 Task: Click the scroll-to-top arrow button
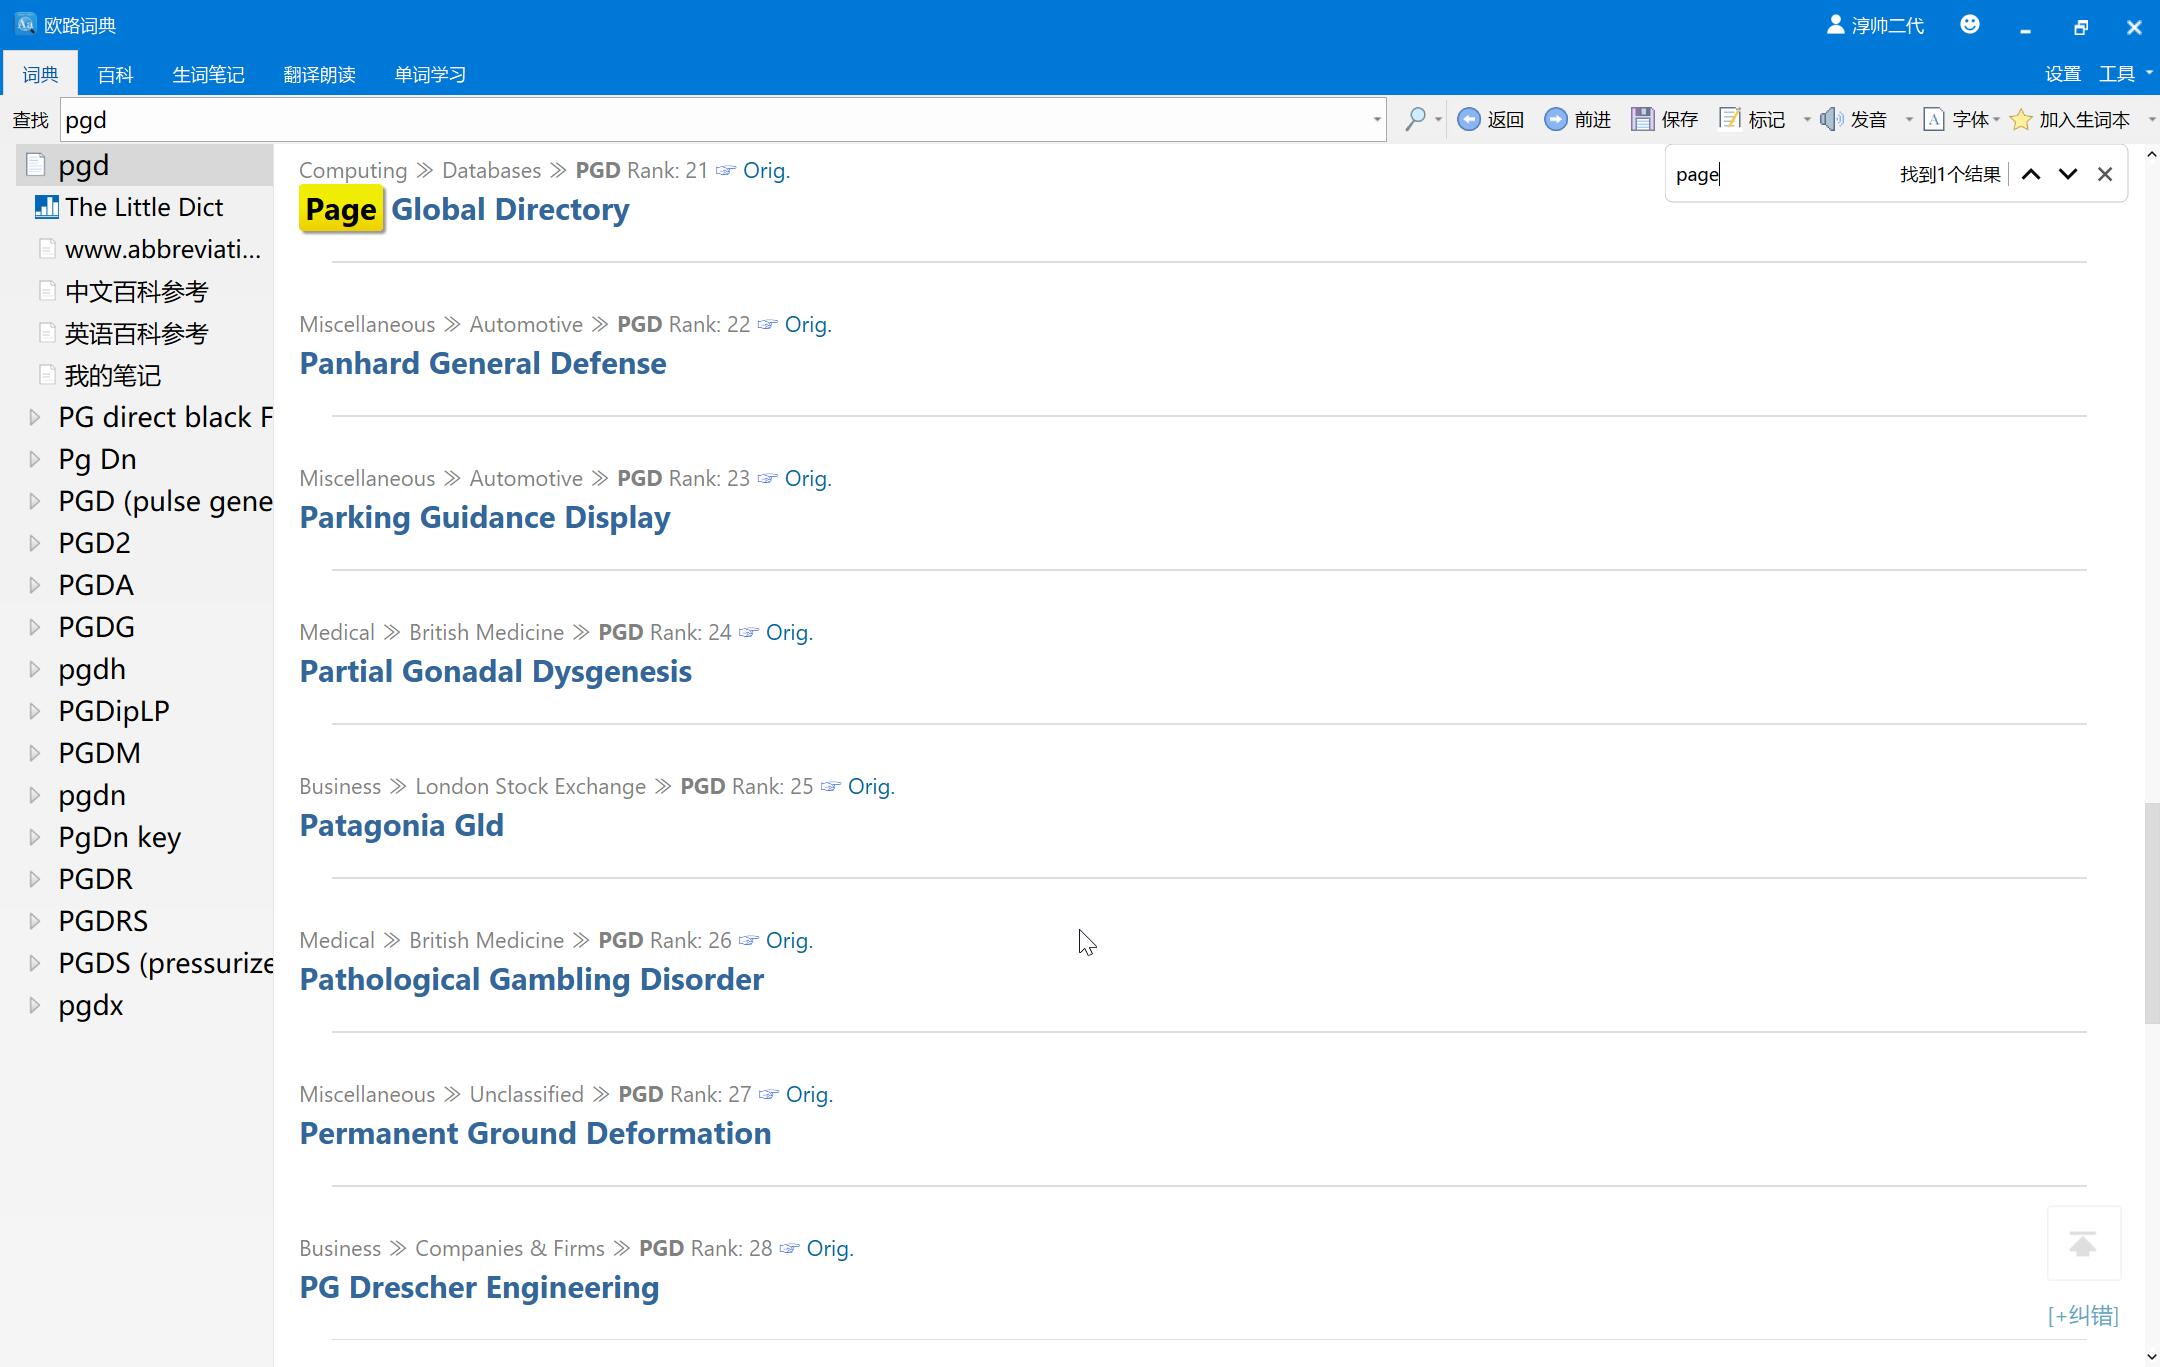click(2083, 1244)
